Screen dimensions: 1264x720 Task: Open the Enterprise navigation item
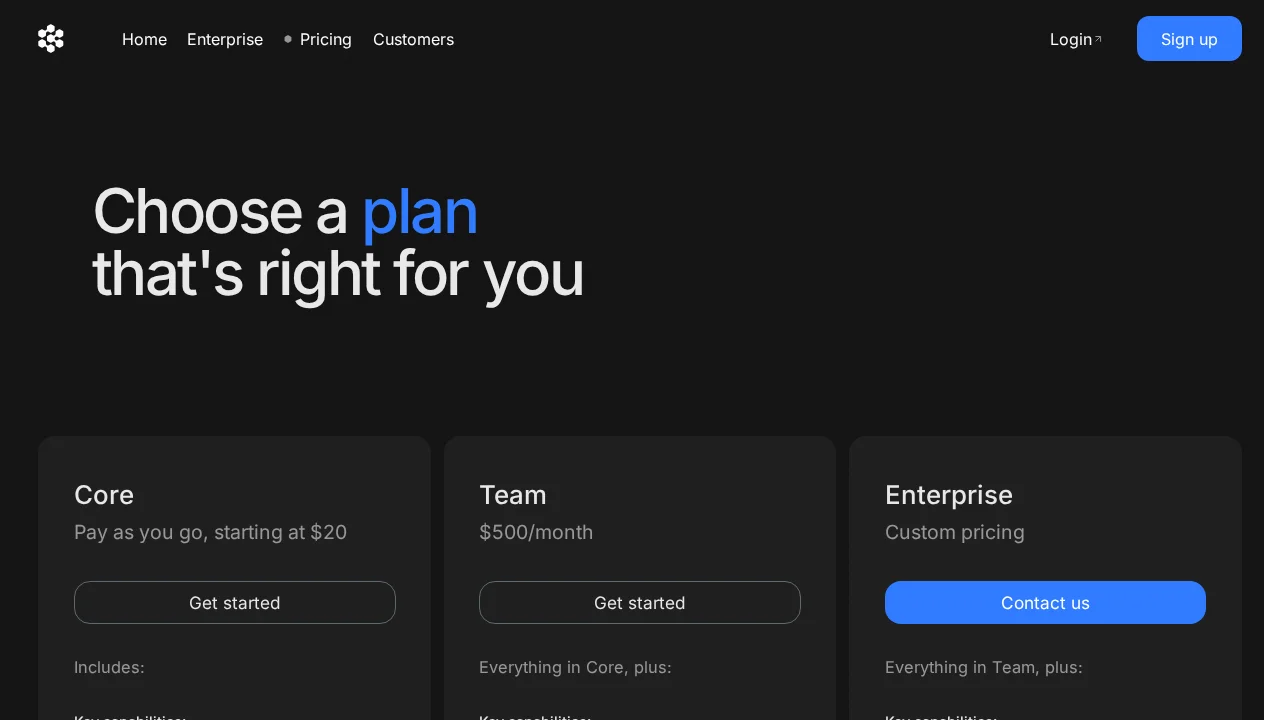click(x=225, y=40)
